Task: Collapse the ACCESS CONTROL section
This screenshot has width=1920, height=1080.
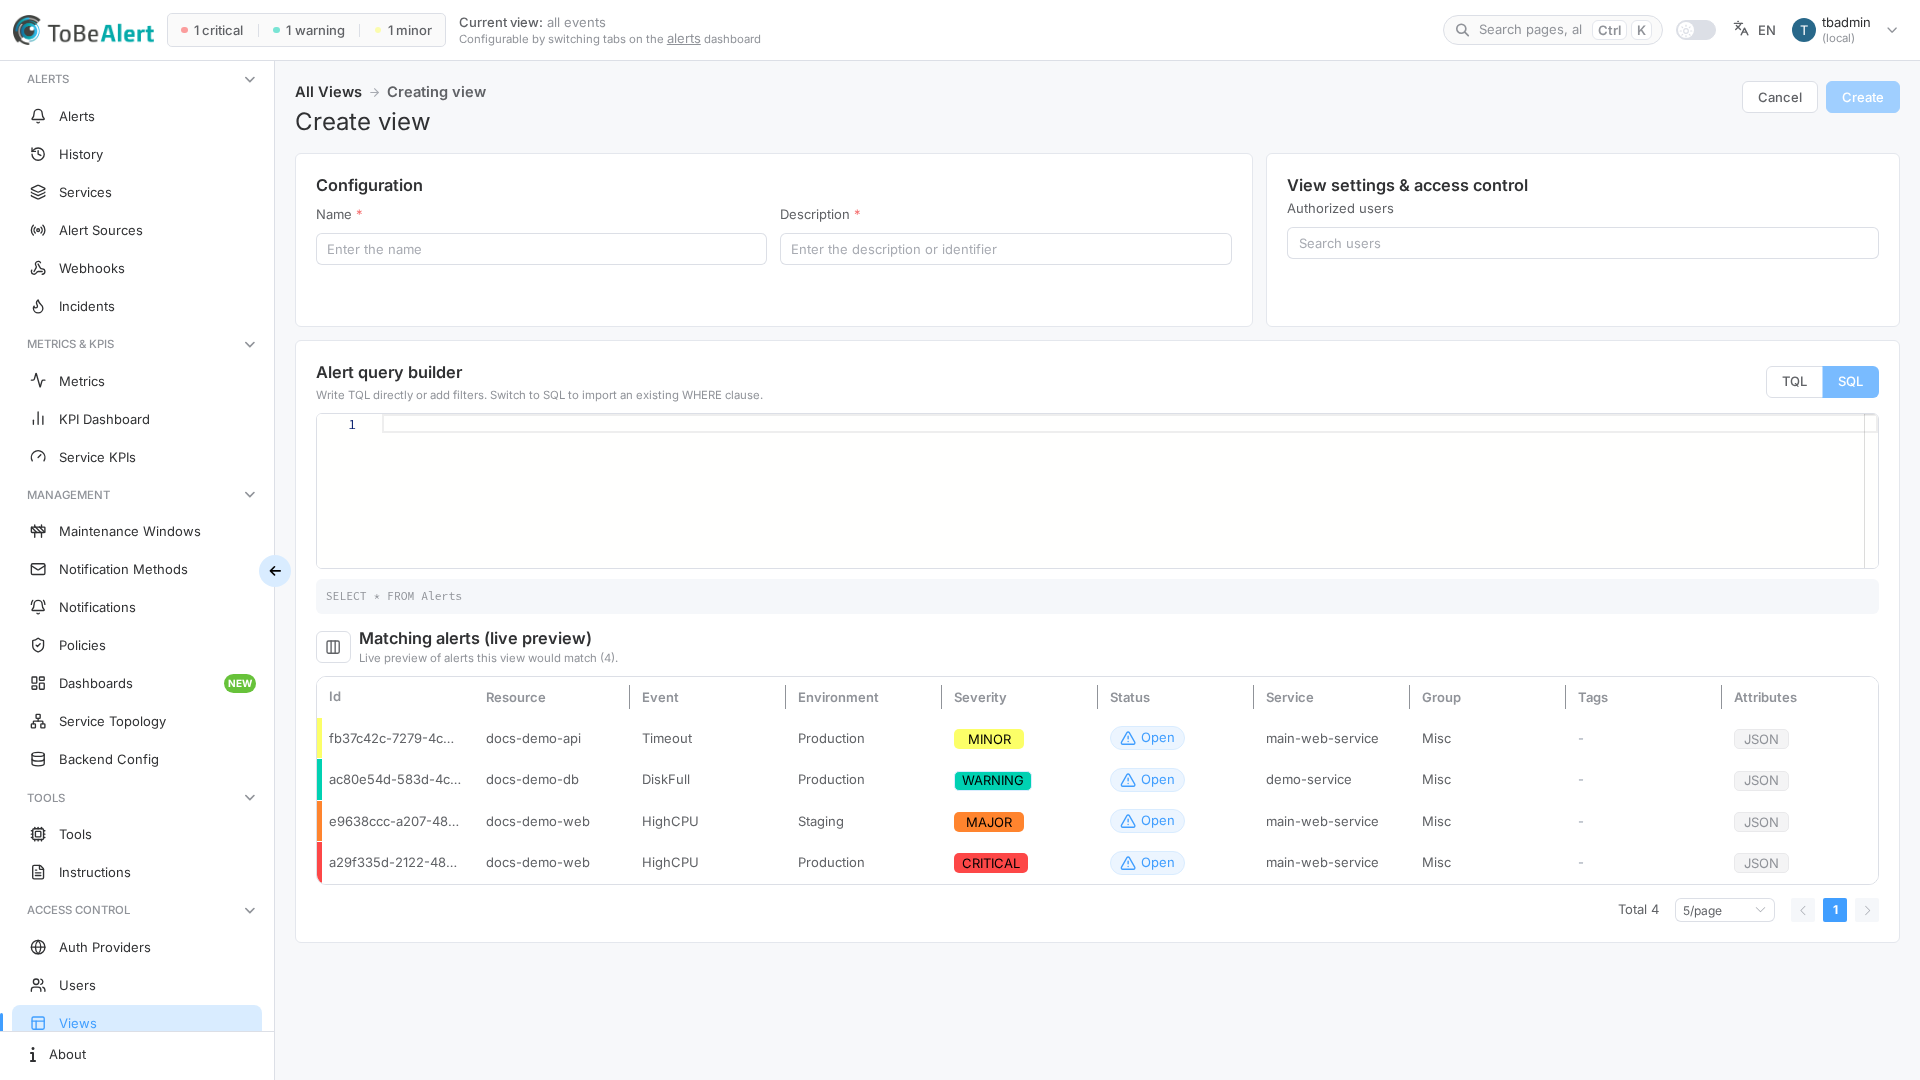Action: [250, 910]
